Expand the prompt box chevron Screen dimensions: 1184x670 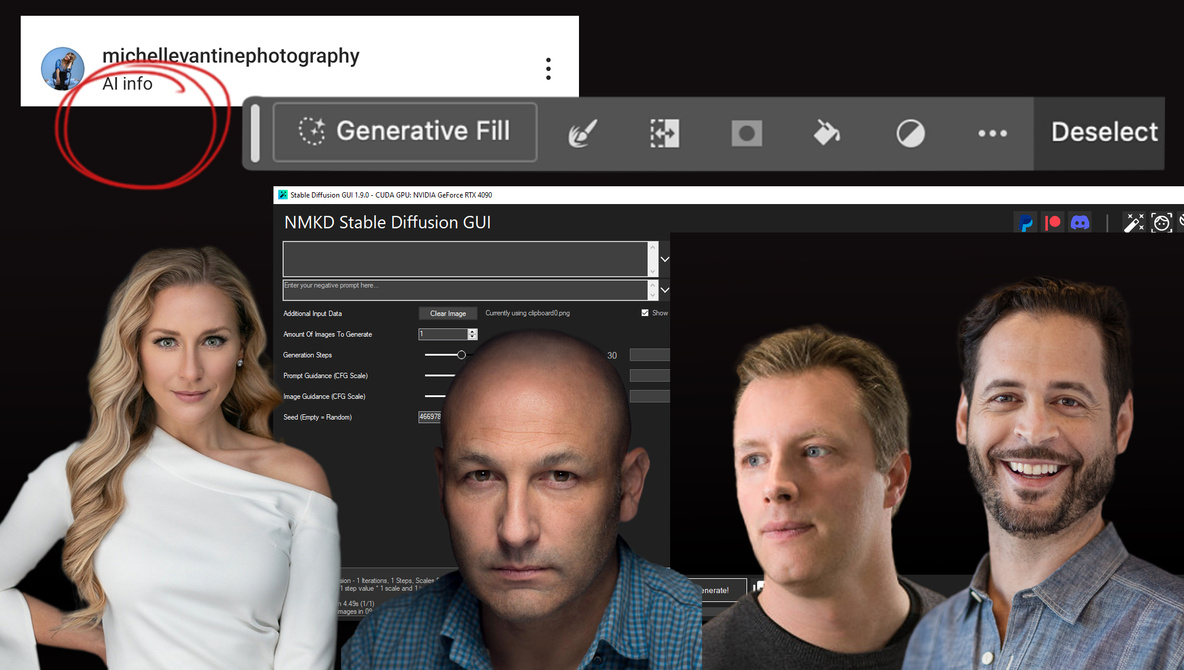click(664, 259)
